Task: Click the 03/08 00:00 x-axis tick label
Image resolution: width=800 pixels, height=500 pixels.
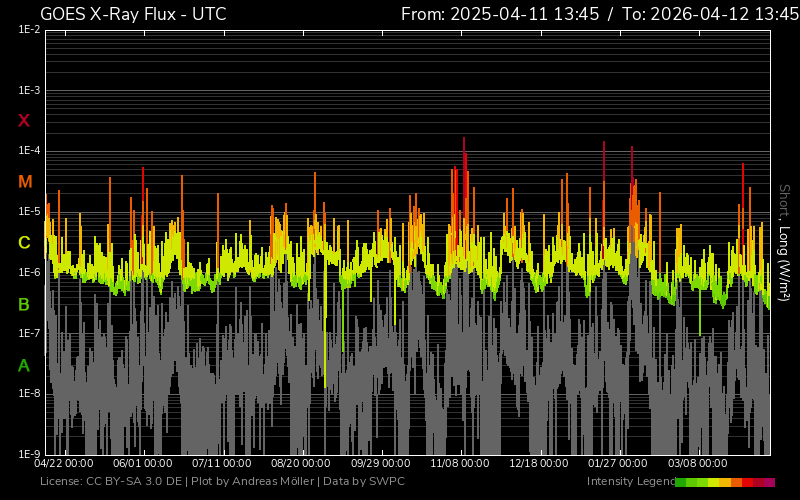Action: 697,464
